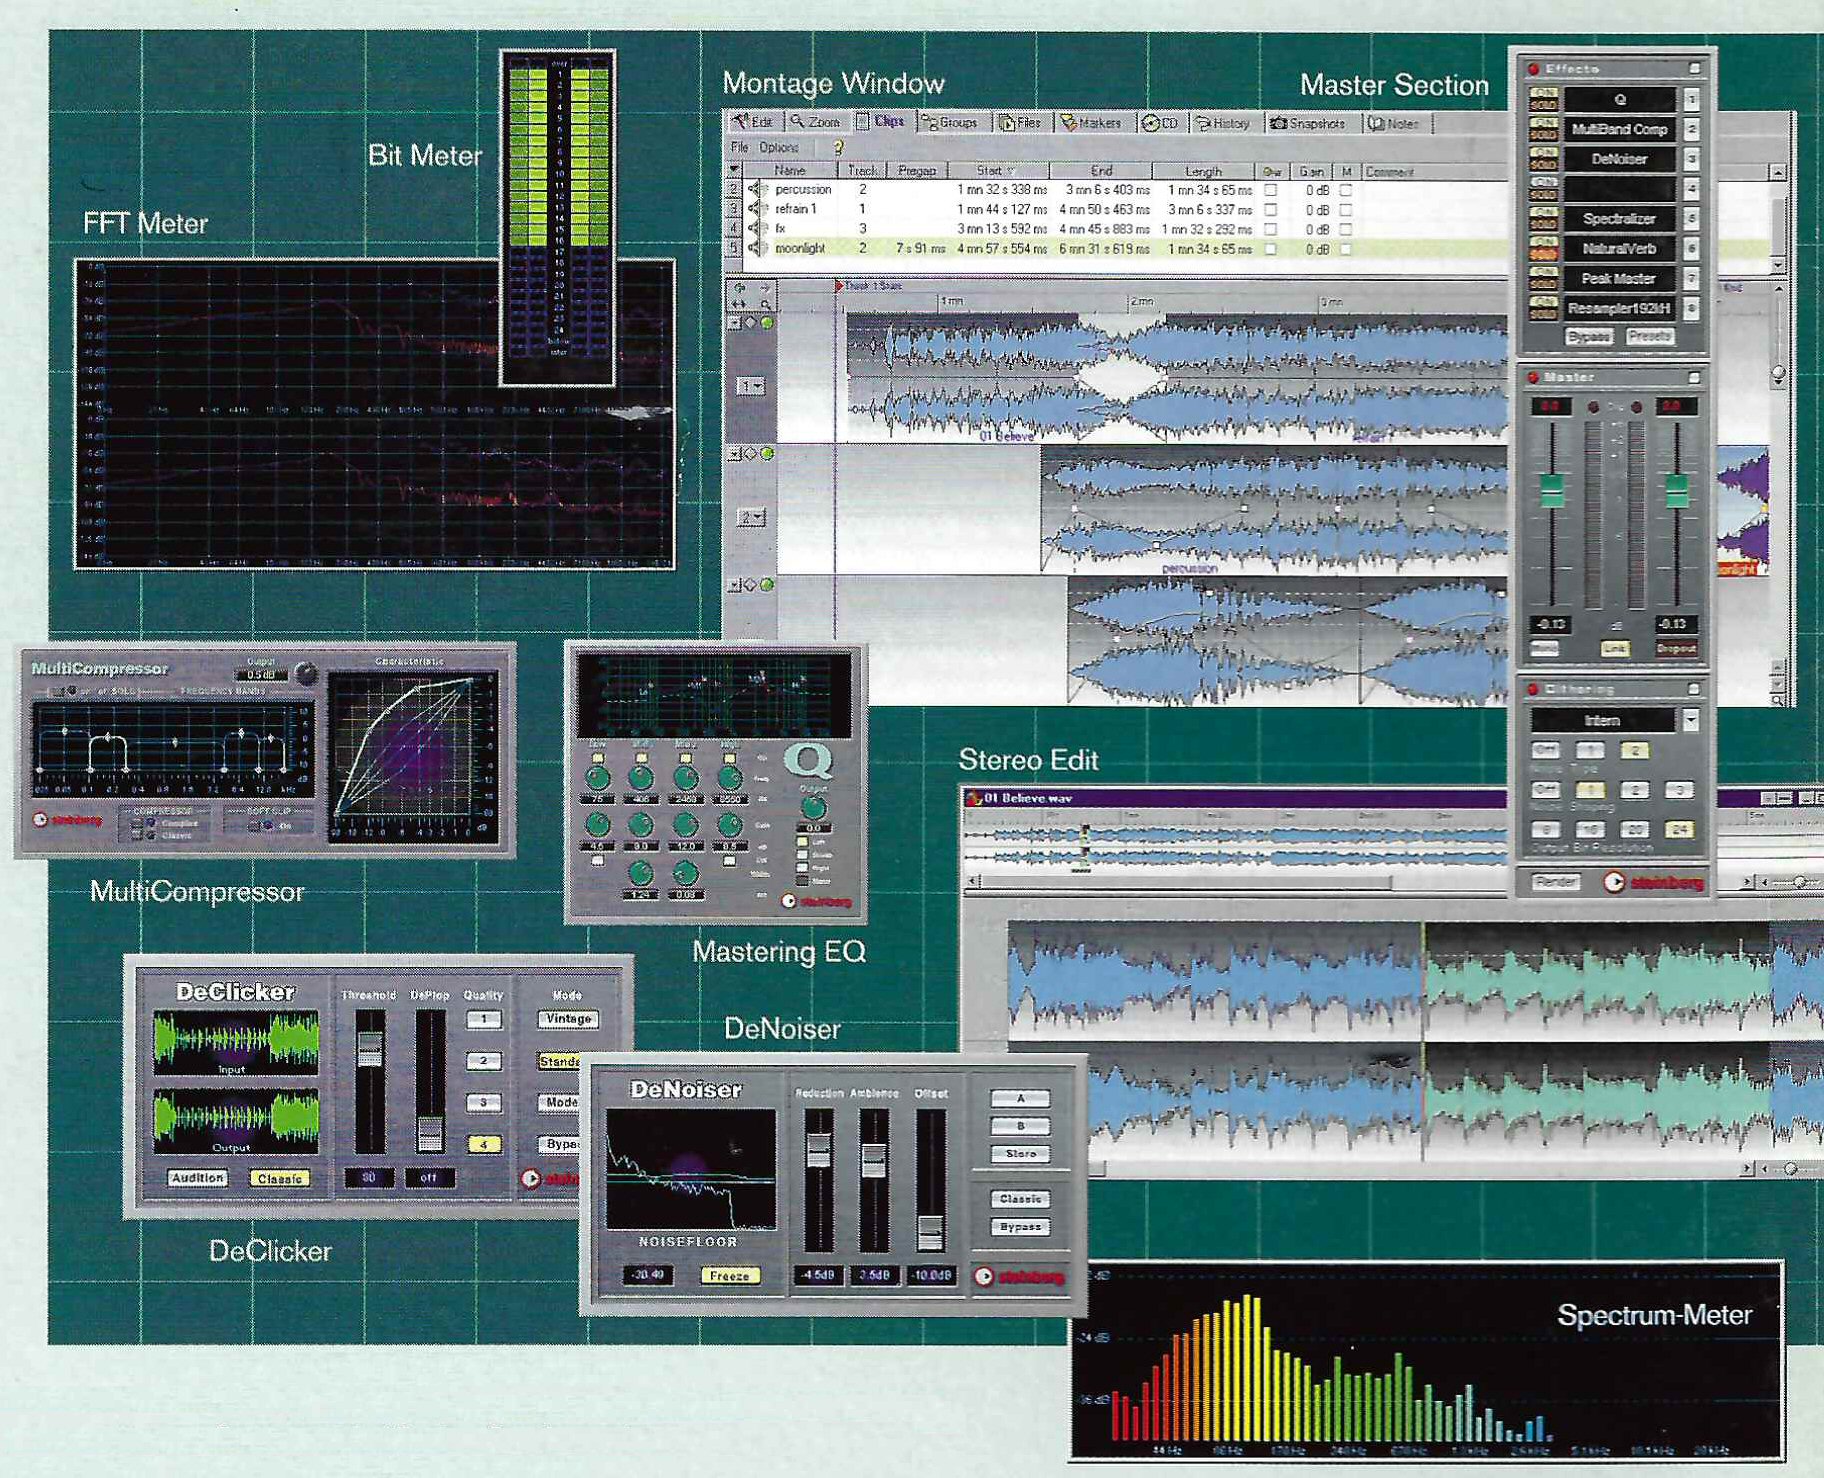Open the track 1 number dropdown in the montage
The width and height of the screenshot is (1824, 1478).
pos(751,386)
